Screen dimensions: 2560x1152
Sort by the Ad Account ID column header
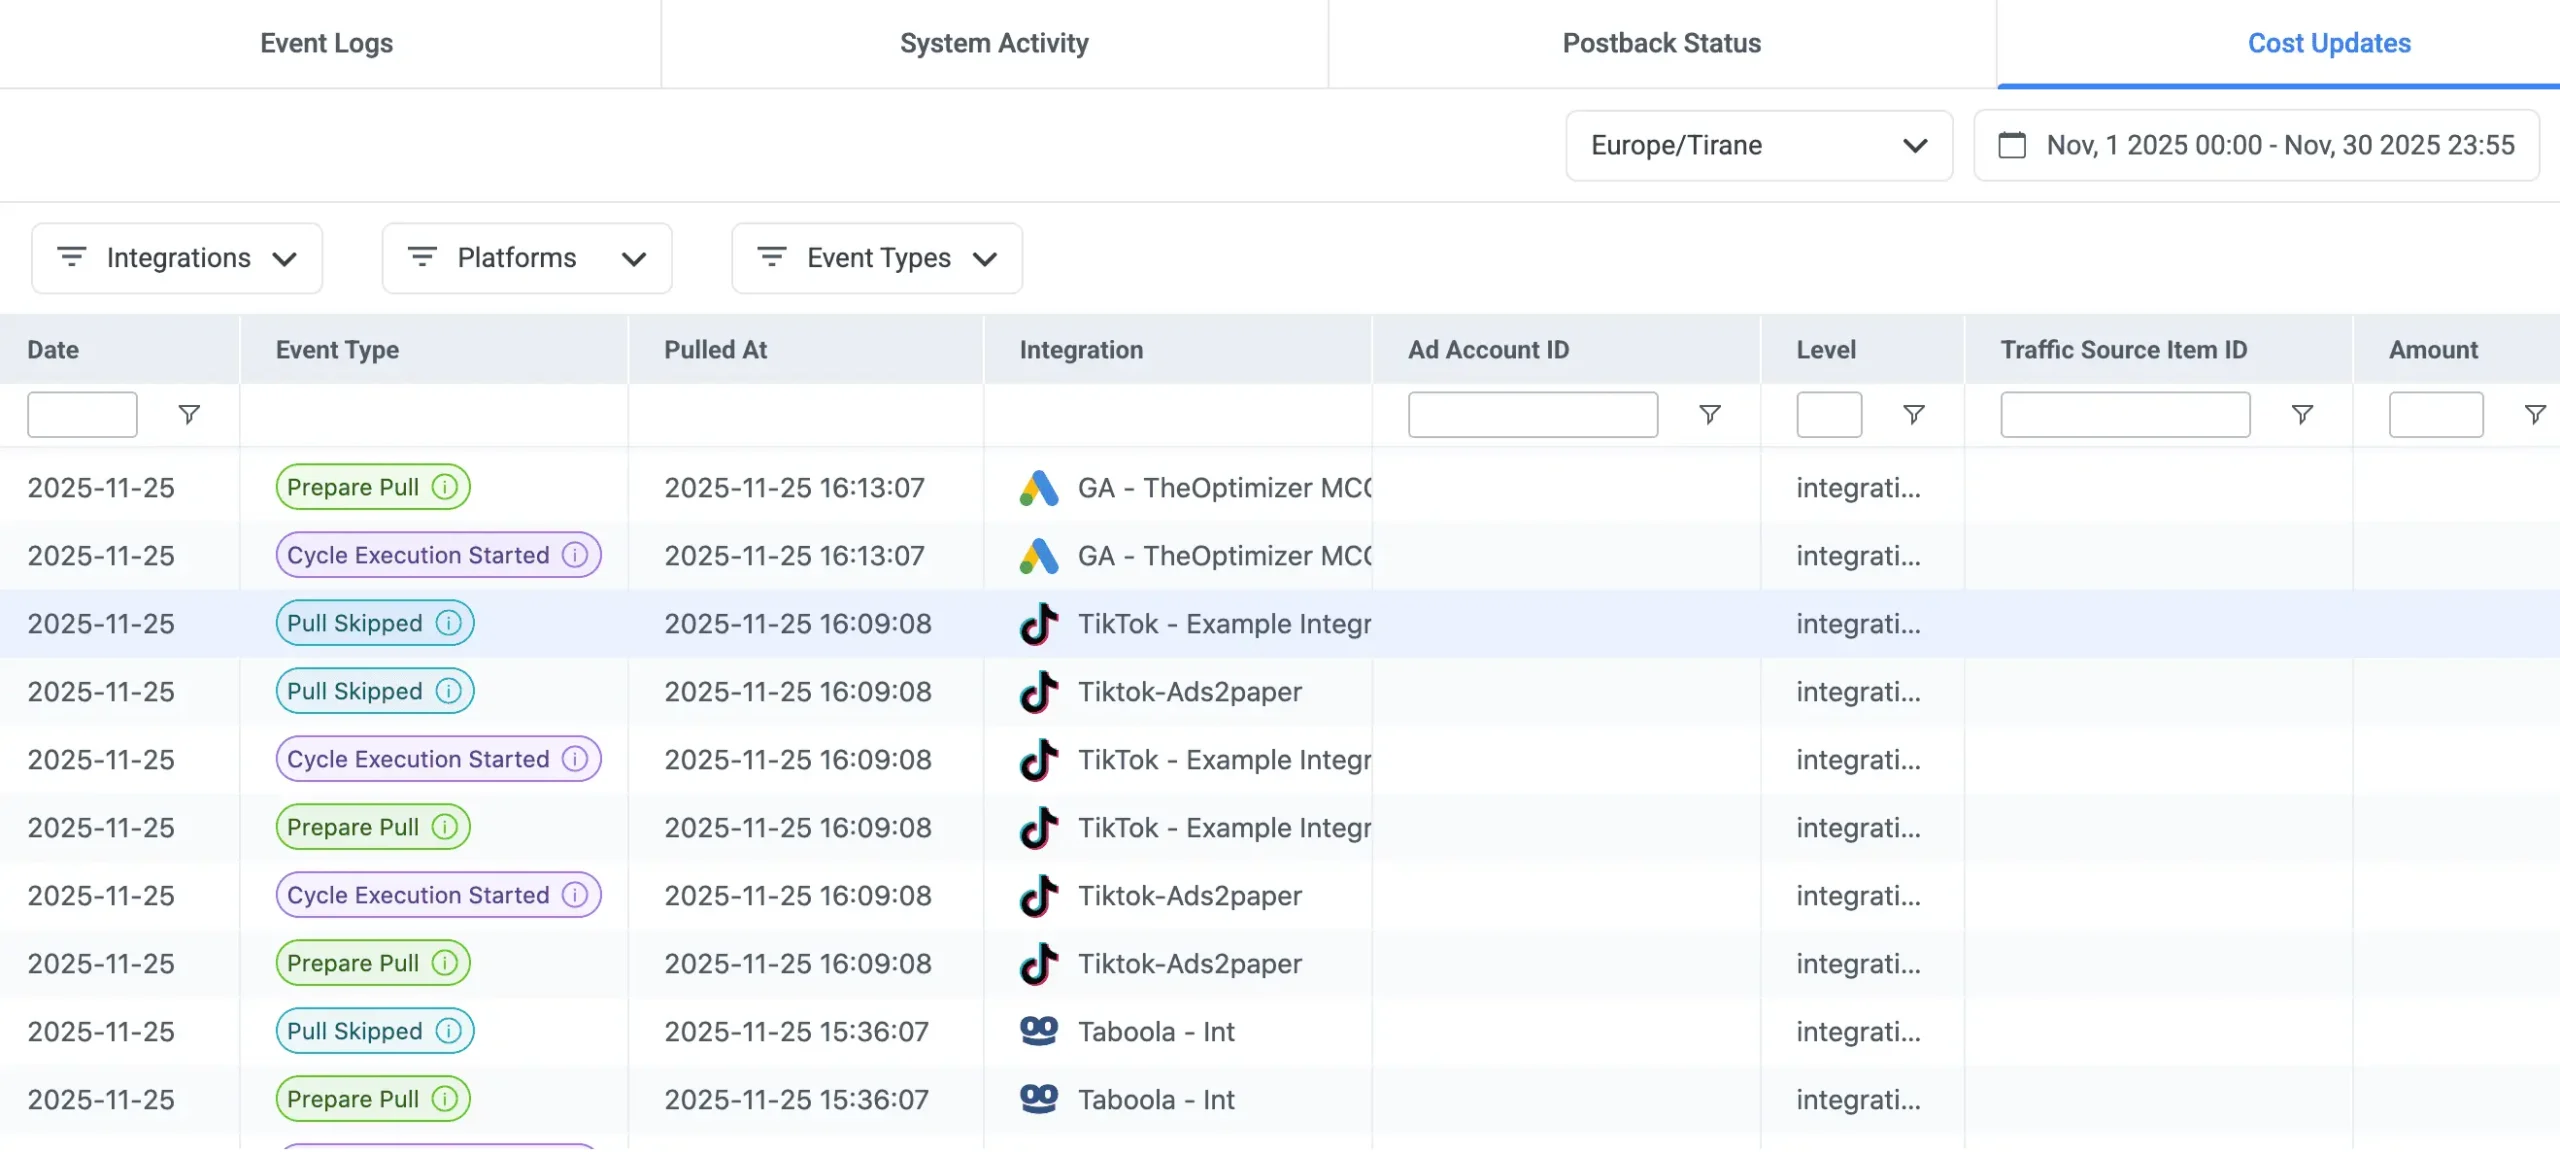[1488, 350]
